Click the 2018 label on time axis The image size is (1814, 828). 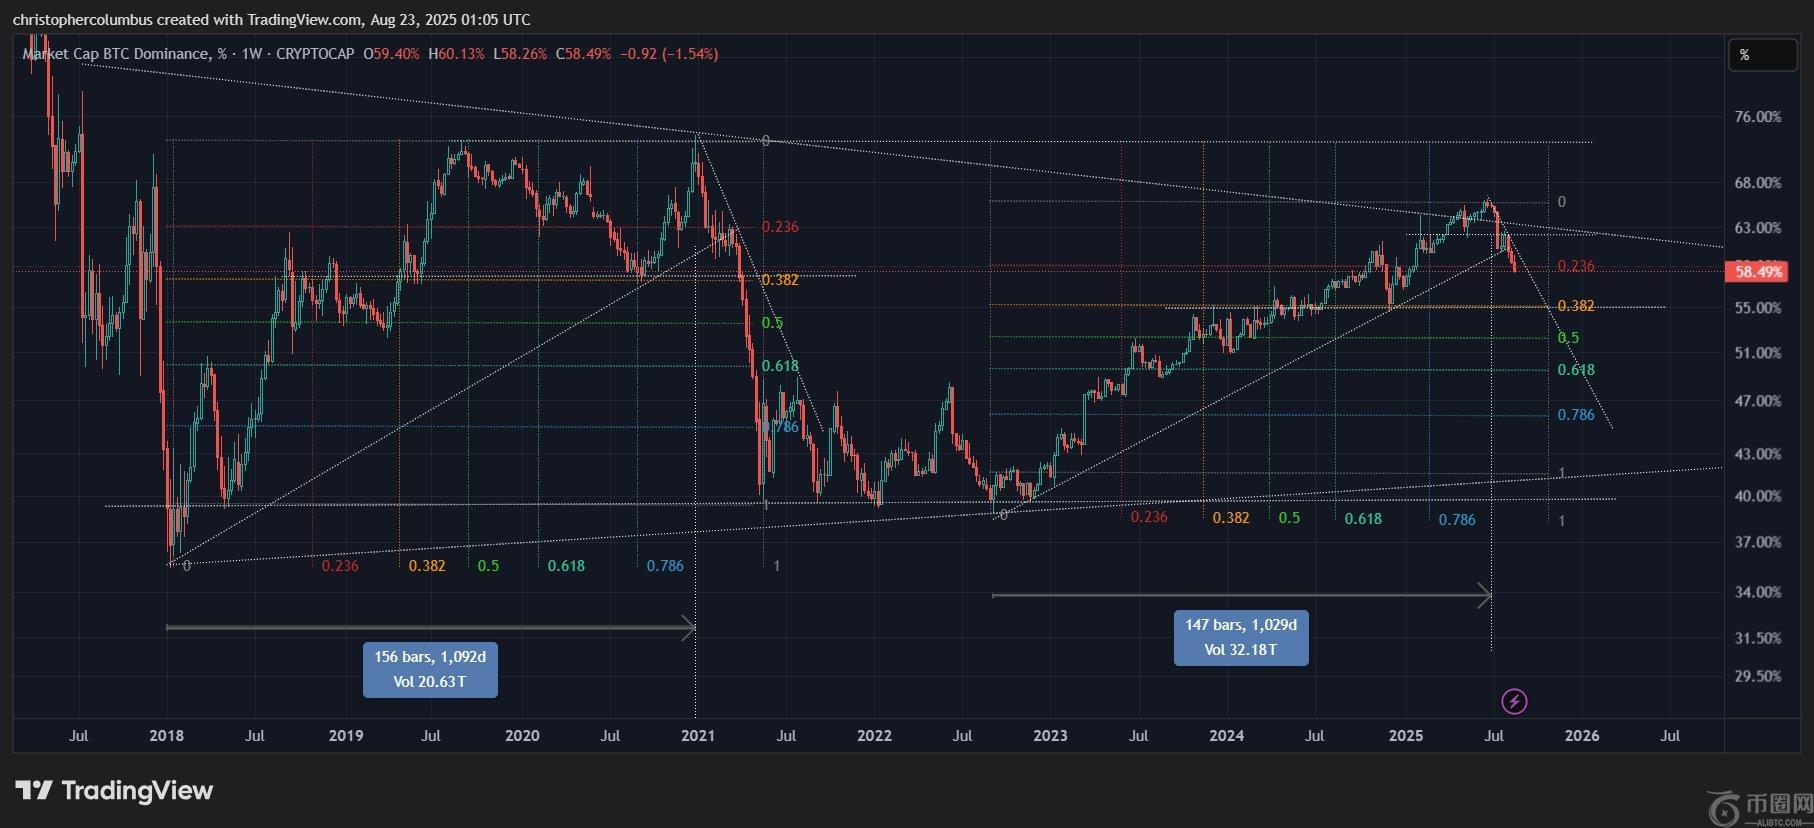click(166, 736)
